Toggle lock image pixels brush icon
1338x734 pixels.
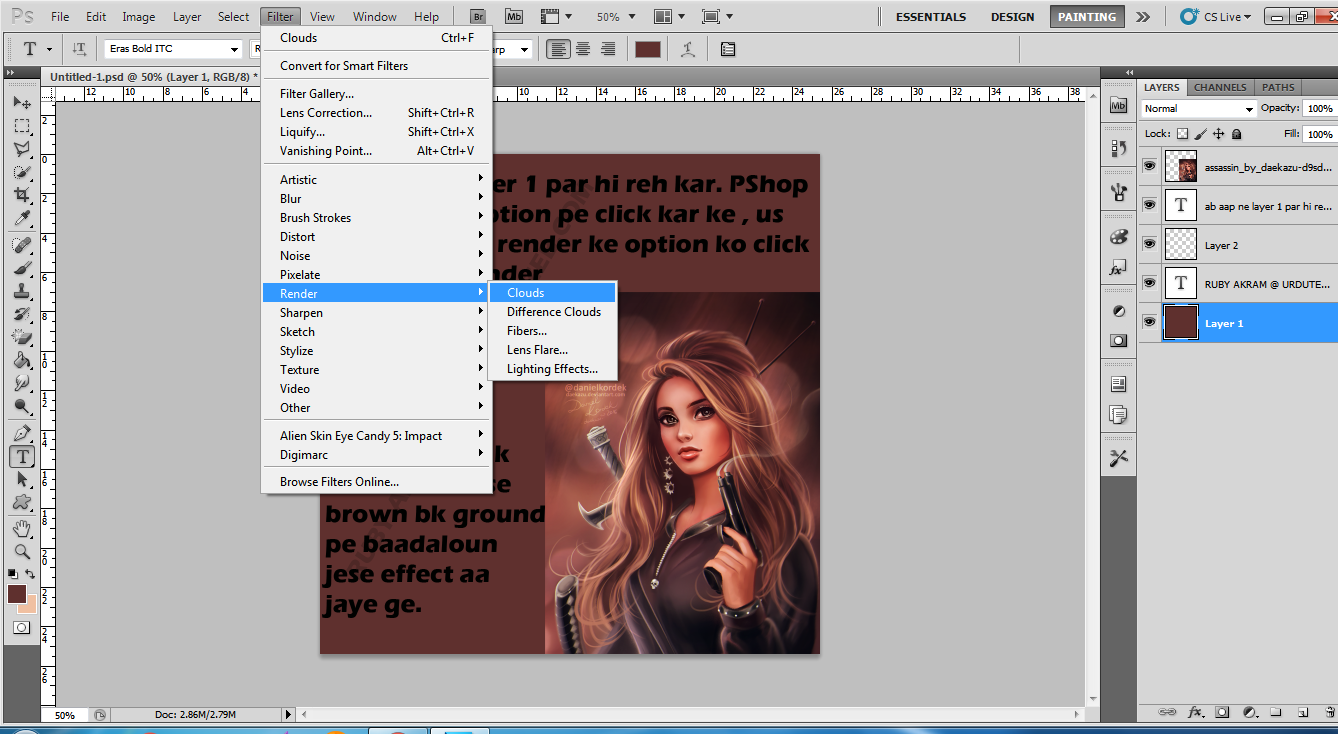coord(1201,133)
